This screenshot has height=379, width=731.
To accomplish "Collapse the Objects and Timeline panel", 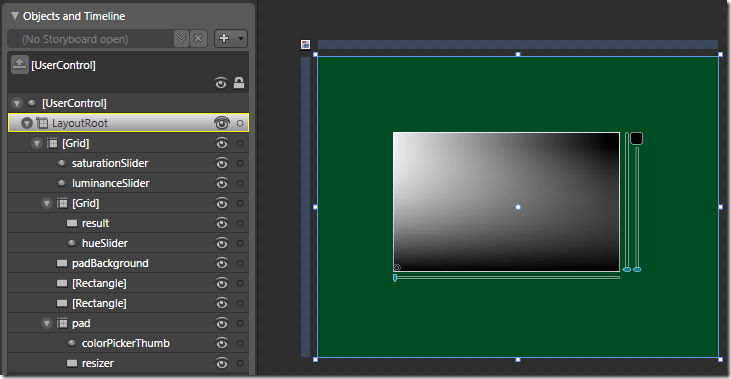I will 15,16.
